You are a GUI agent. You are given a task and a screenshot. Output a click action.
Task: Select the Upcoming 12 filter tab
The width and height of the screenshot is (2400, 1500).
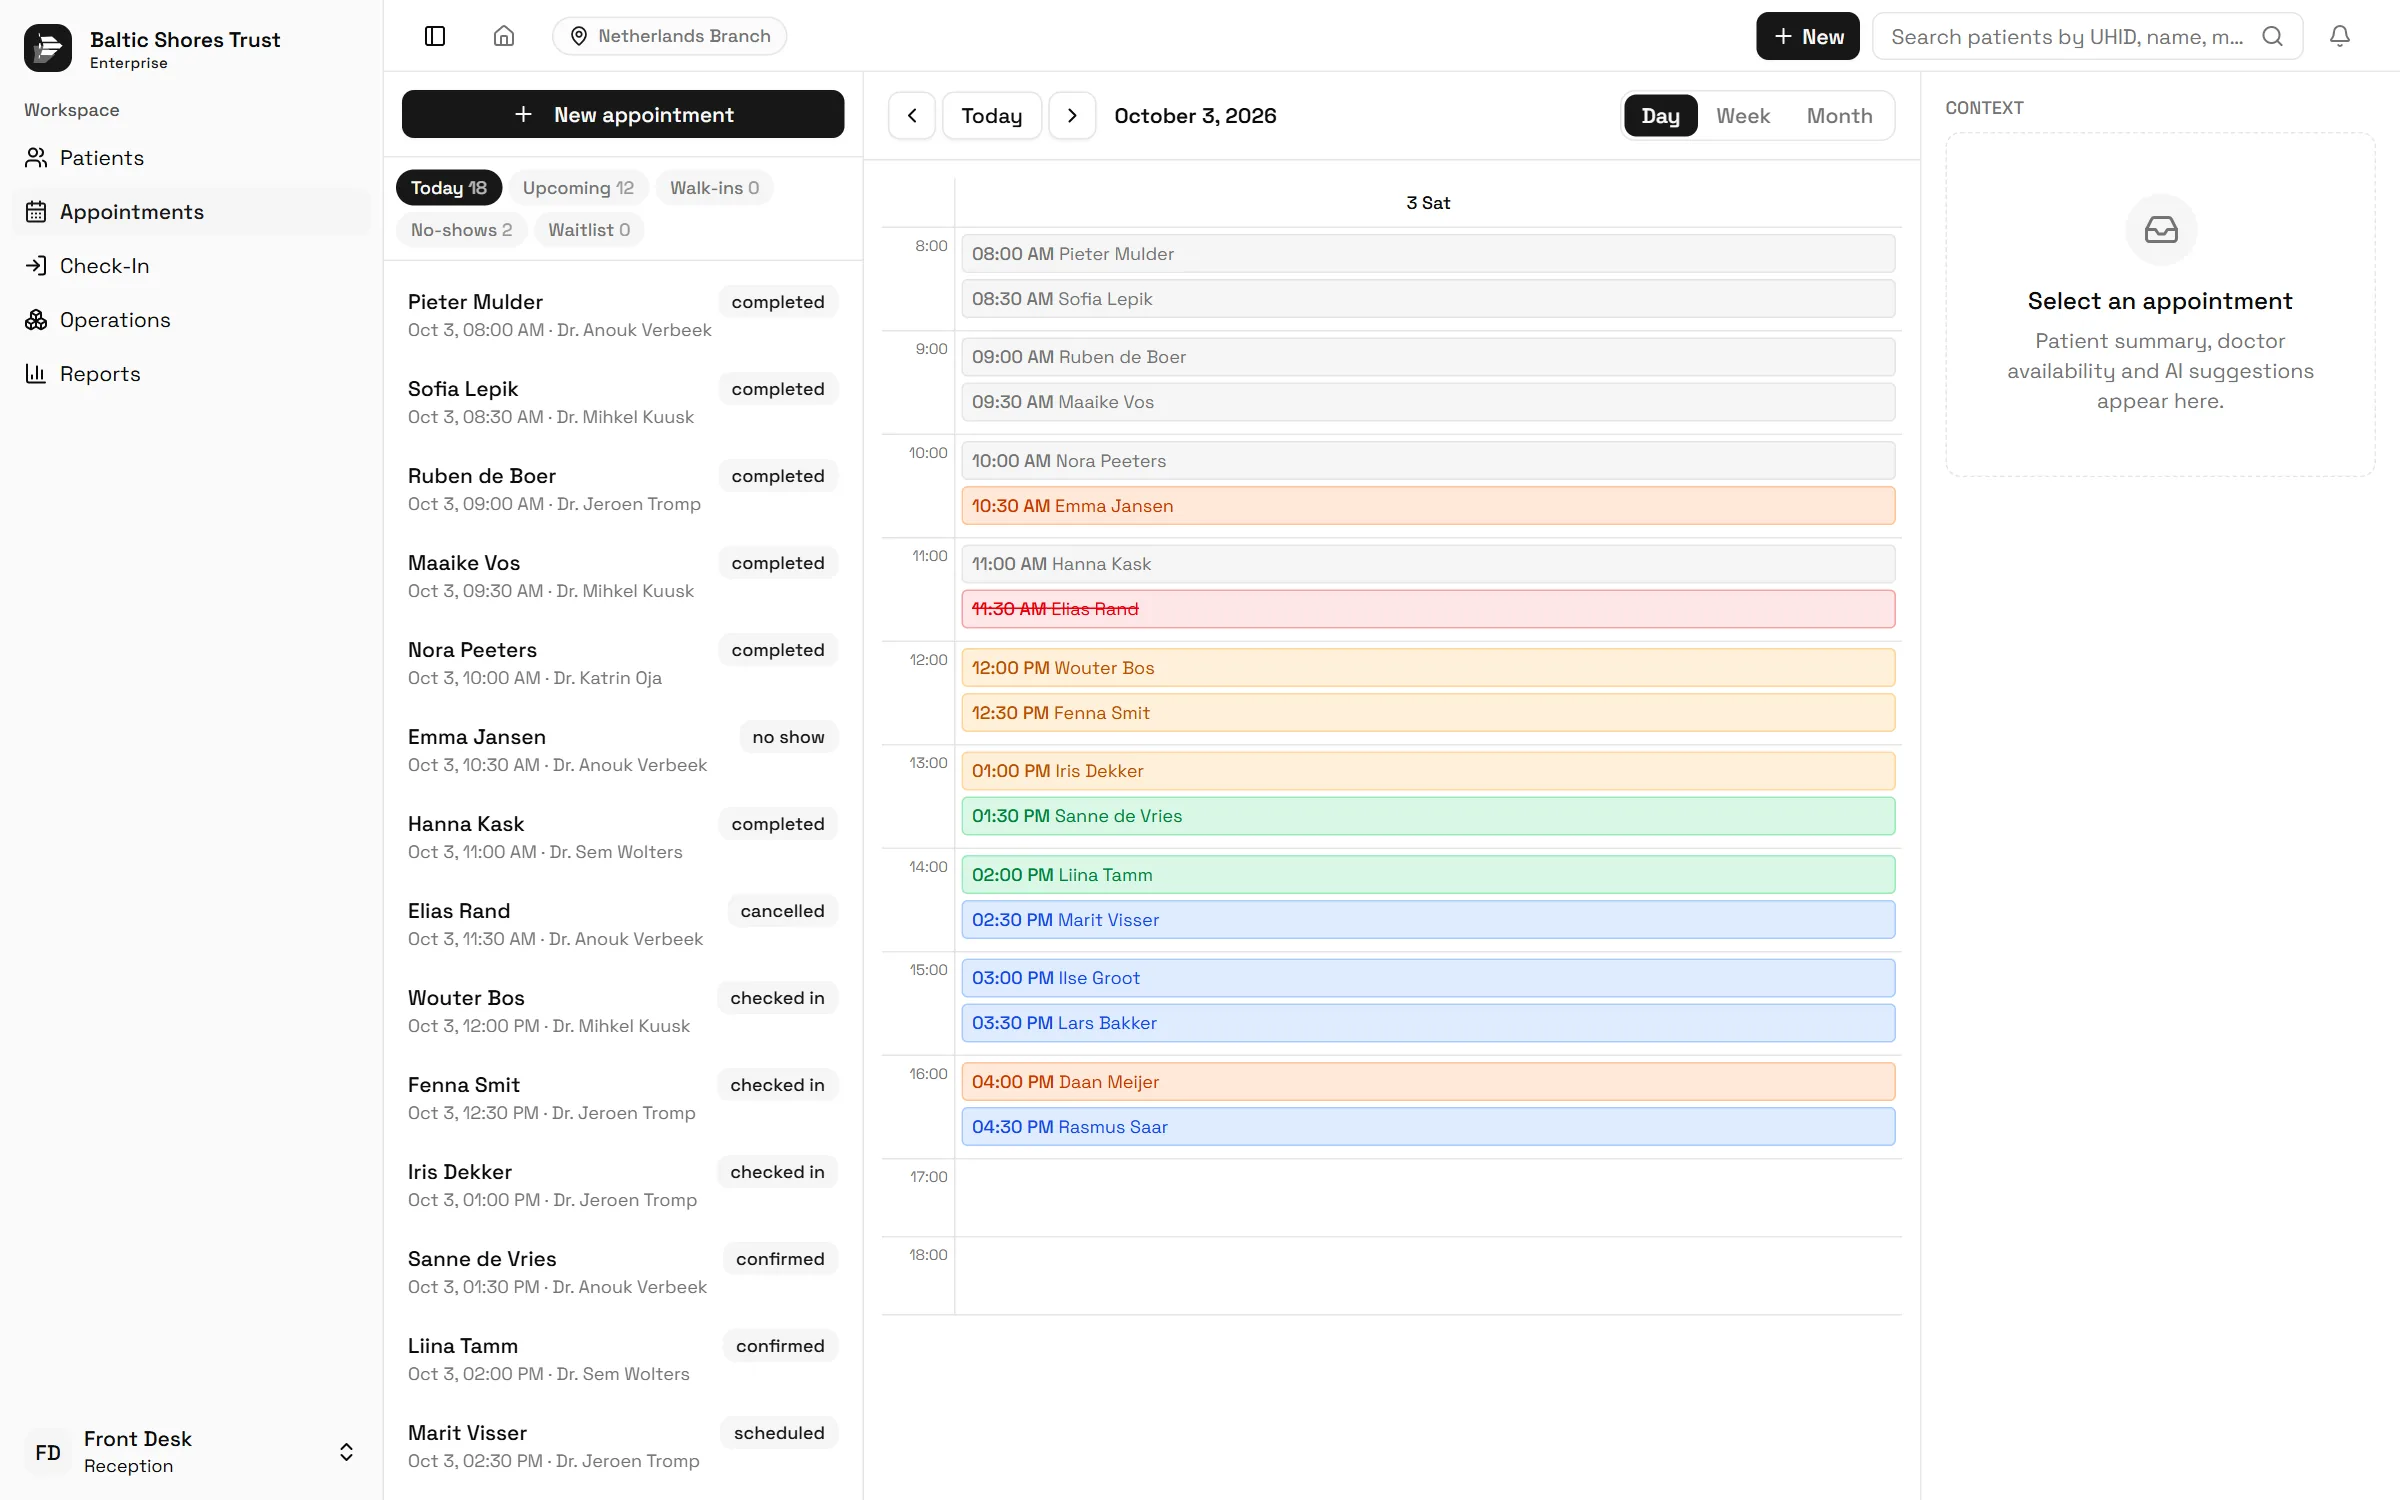click(x=578, y=188)
